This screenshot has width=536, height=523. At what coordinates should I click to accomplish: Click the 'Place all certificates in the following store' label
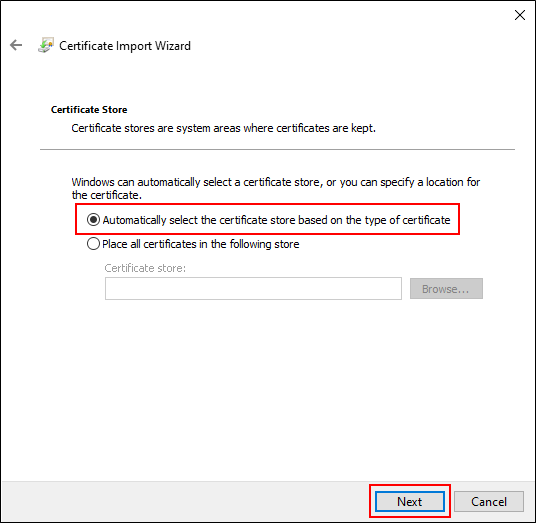pos(201,244)
